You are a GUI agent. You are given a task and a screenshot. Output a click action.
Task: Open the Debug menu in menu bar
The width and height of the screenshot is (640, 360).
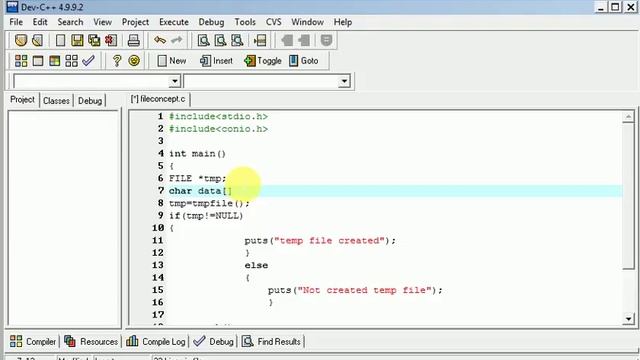[x=211, y=22]
